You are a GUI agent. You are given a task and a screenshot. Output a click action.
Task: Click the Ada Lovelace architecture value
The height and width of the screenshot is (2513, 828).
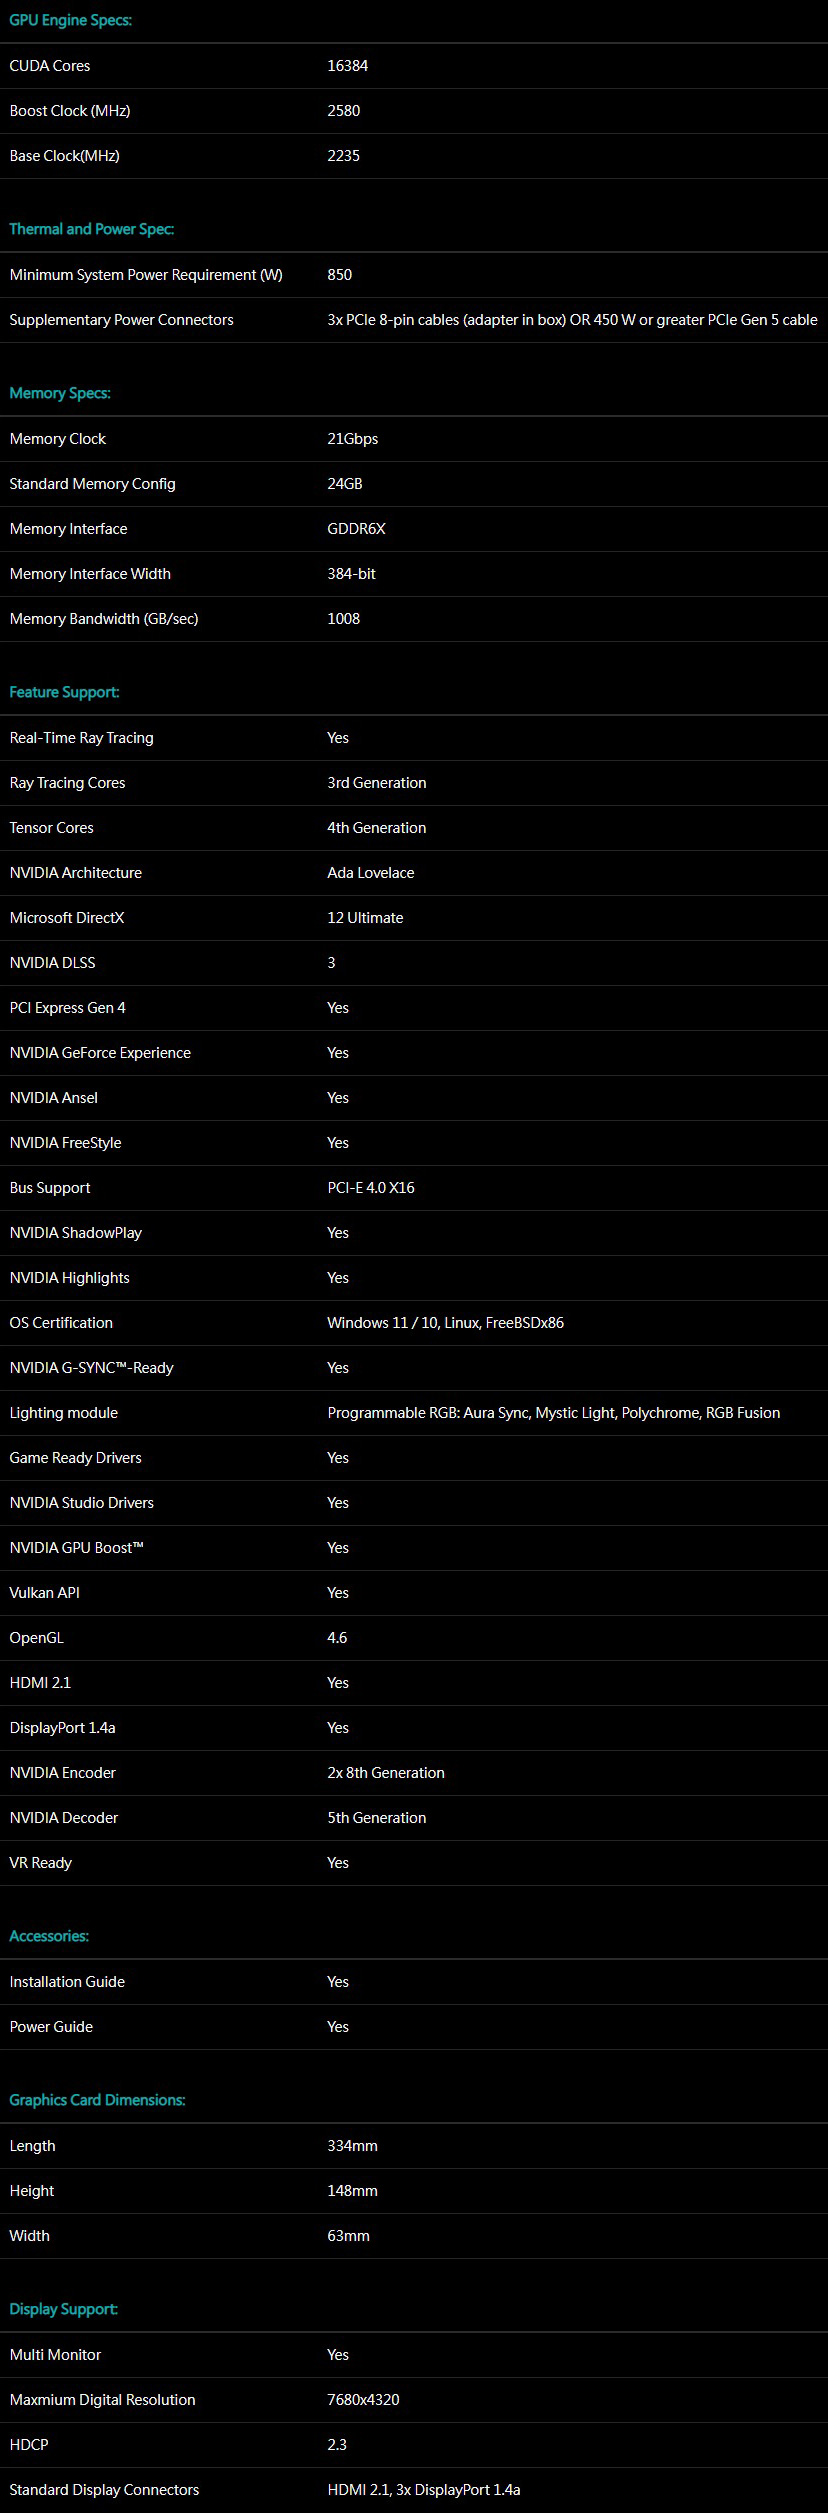pos(370,873)
